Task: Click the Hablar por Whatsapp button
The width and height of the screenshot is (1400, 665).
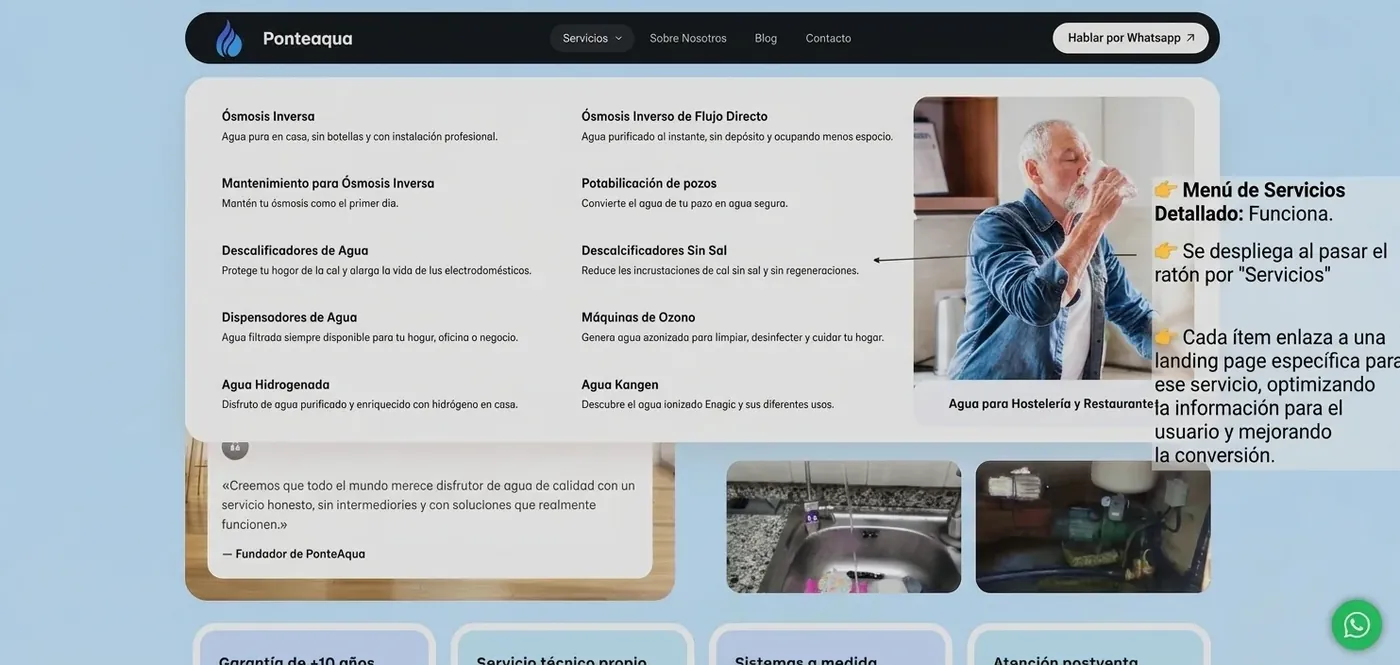Action: tap(1130, 38)
